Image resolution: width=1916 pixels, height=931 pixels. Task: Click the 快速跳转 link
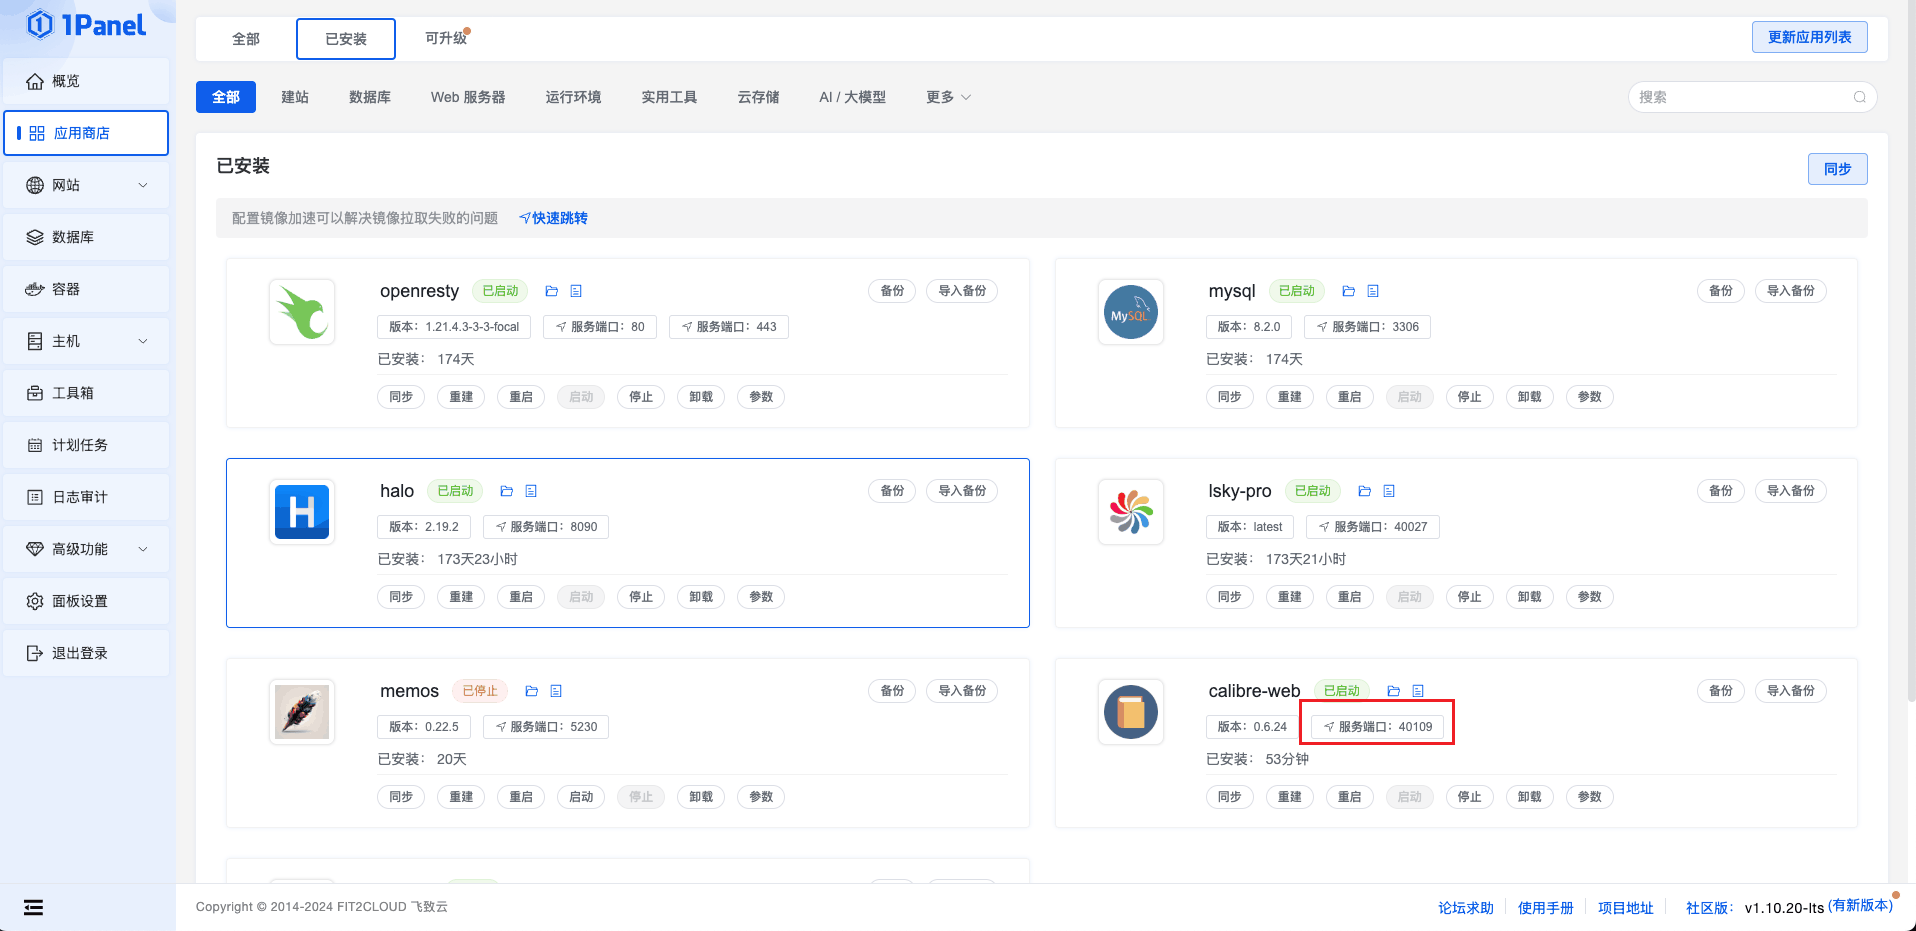pyautogui.click(x=554, y=218)
